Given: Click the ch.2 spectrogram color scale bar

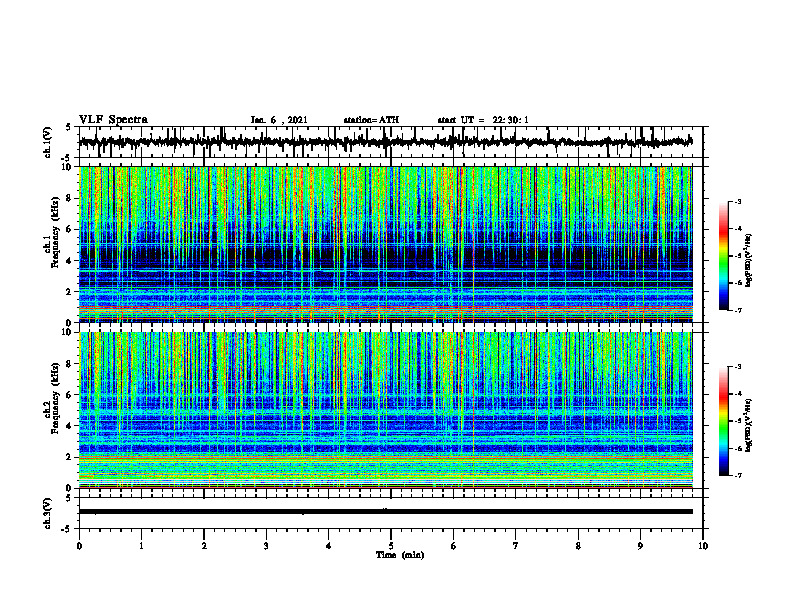Looking at the screenshot, I should (x=723, y=421).
